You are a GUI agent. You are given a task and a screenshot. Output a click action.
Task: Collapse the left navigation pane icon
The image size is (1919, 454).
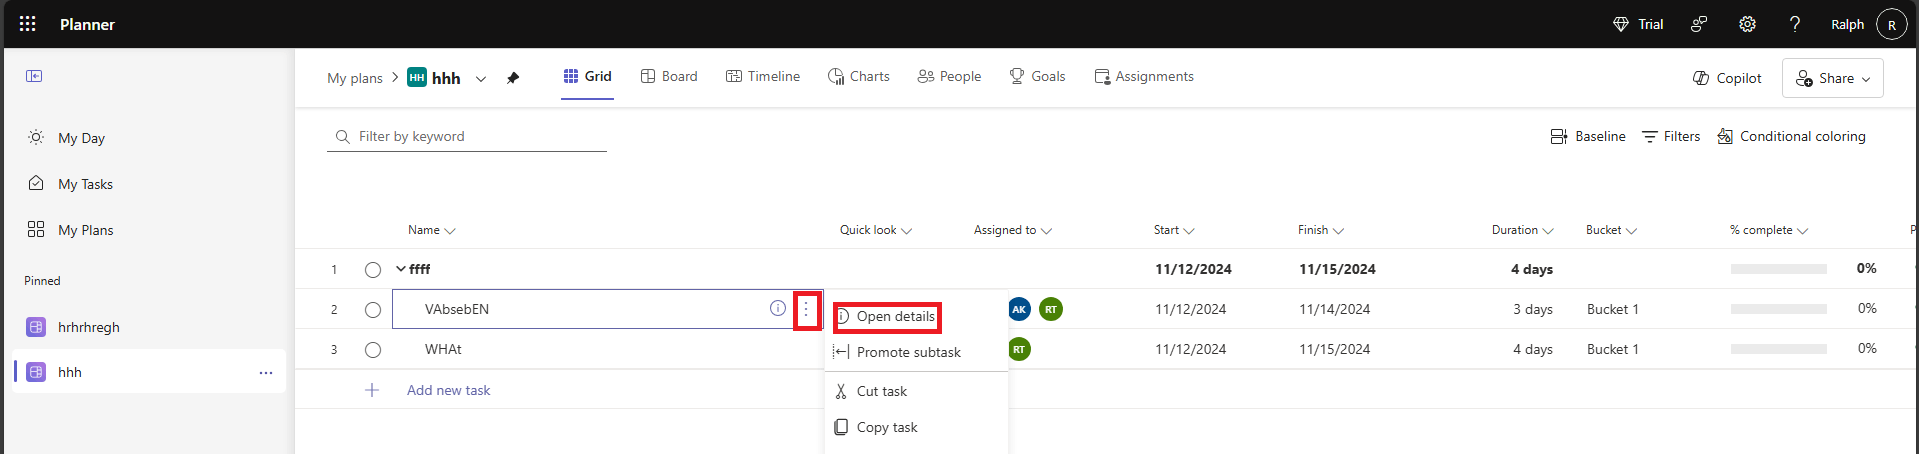(x=34, y=76)
